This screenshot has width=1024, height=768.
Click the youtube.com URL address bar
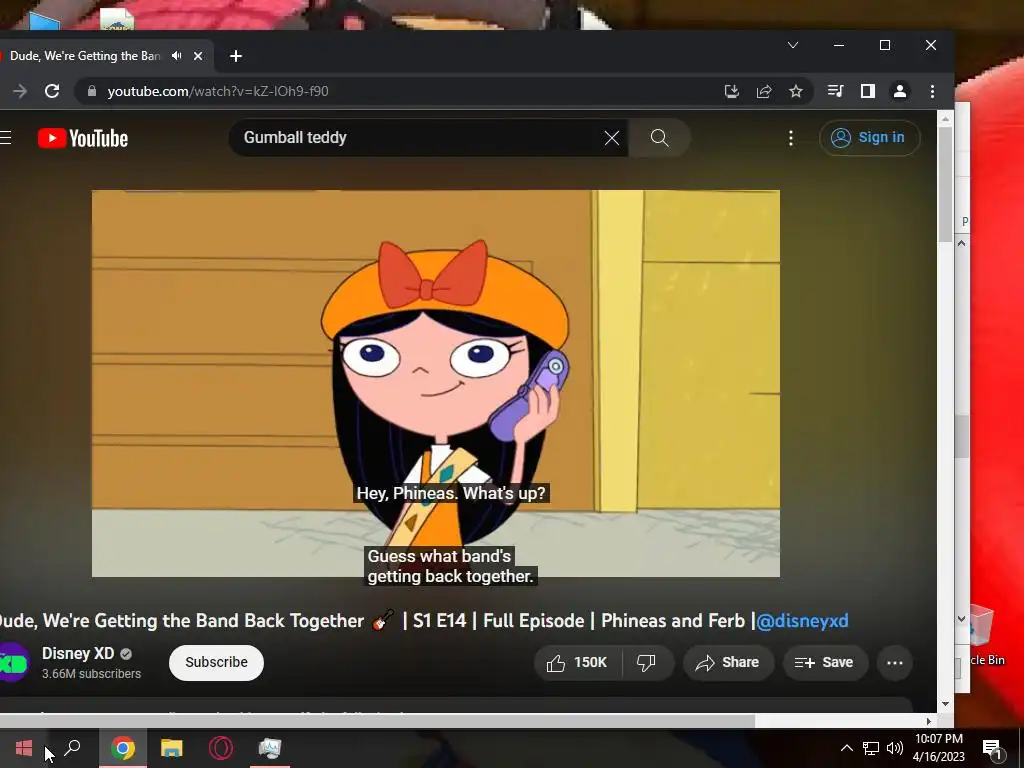tap(405, 91)
